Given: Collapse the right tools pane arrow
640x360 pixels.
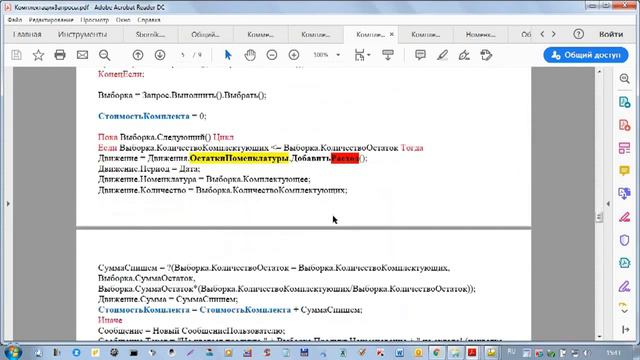Looking at the screenshot, I should click(608, 203).
